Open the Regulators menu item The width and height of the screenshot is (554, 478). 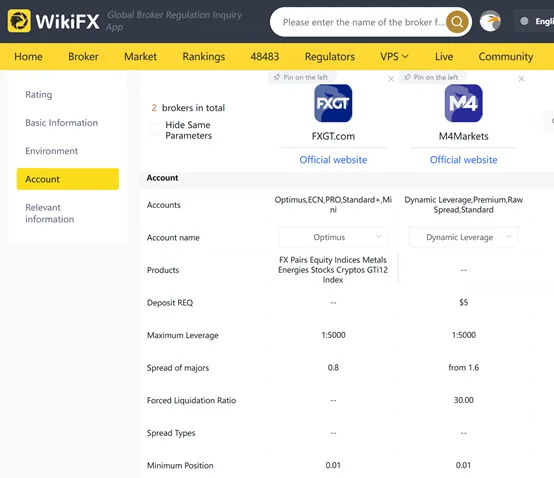(330, 57)
